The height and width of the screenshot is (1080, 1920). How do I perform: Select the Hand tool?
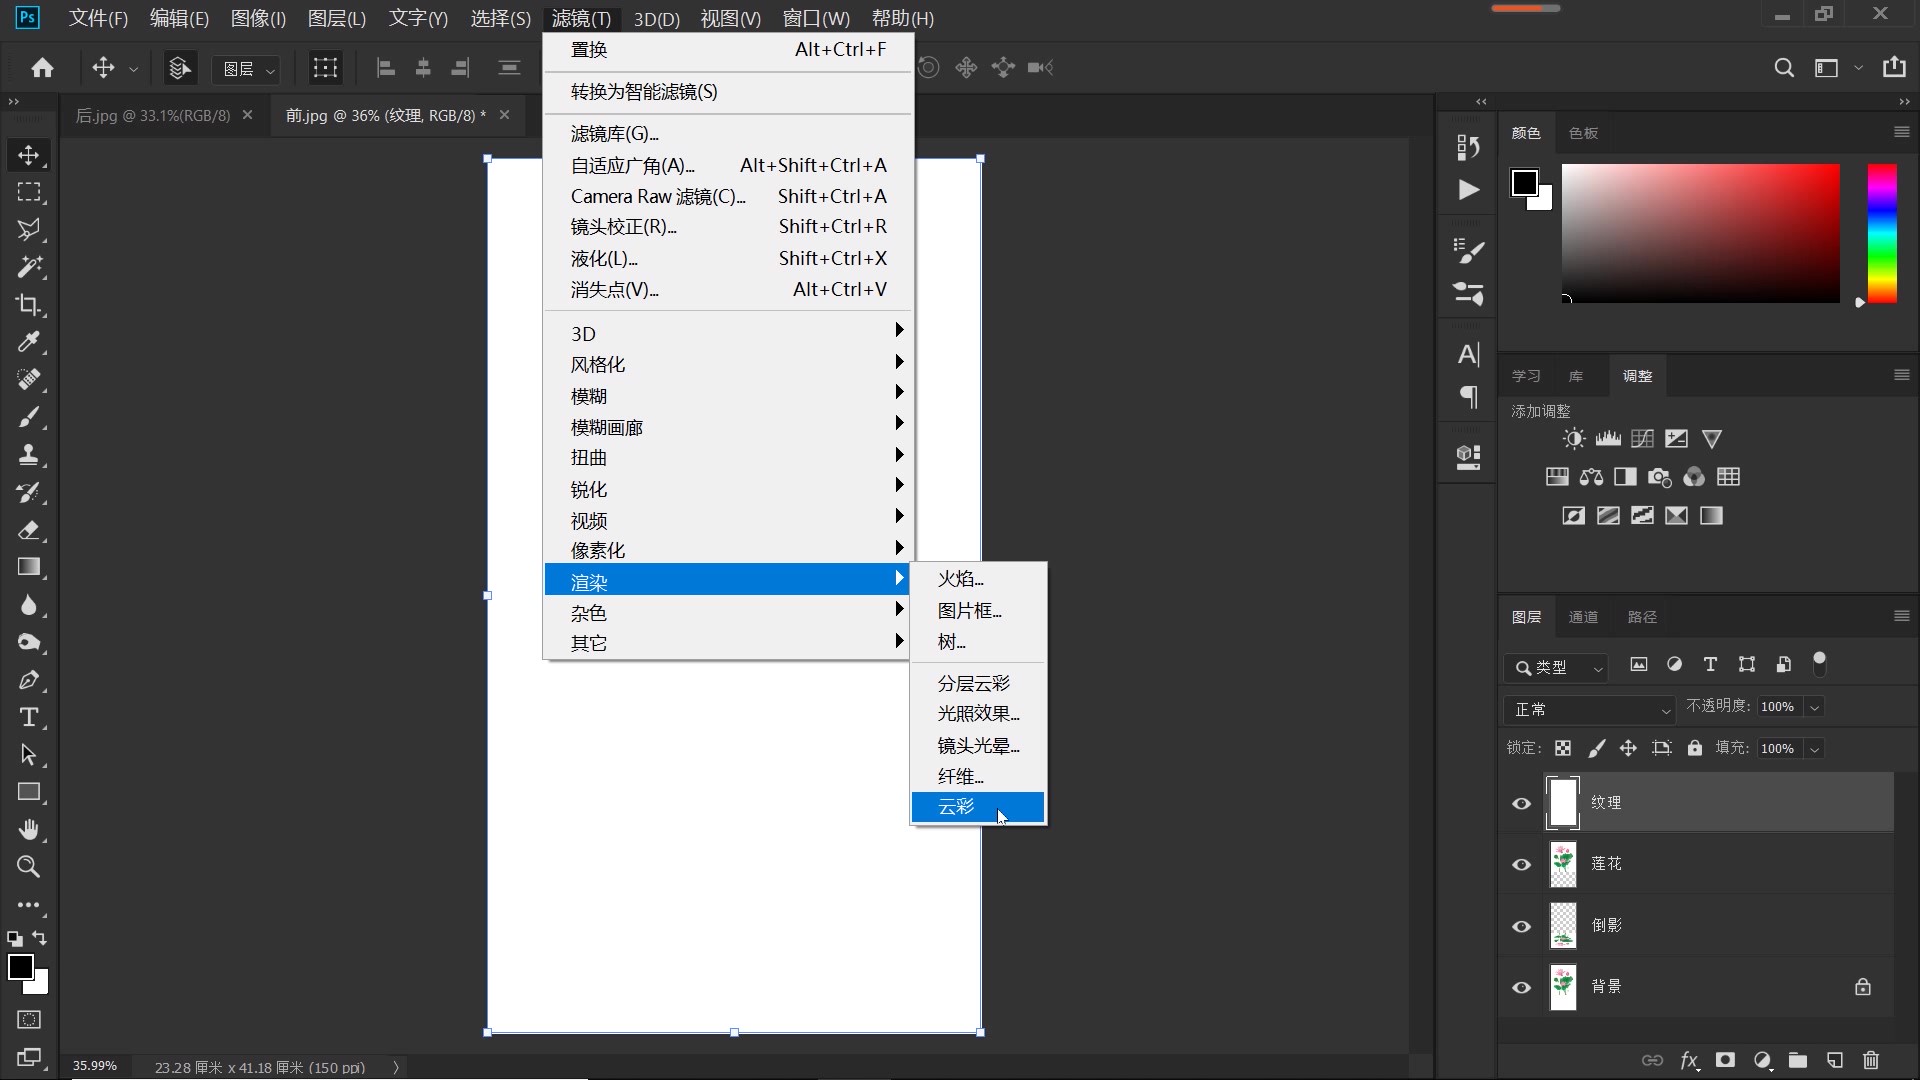(x=28, y=829)
